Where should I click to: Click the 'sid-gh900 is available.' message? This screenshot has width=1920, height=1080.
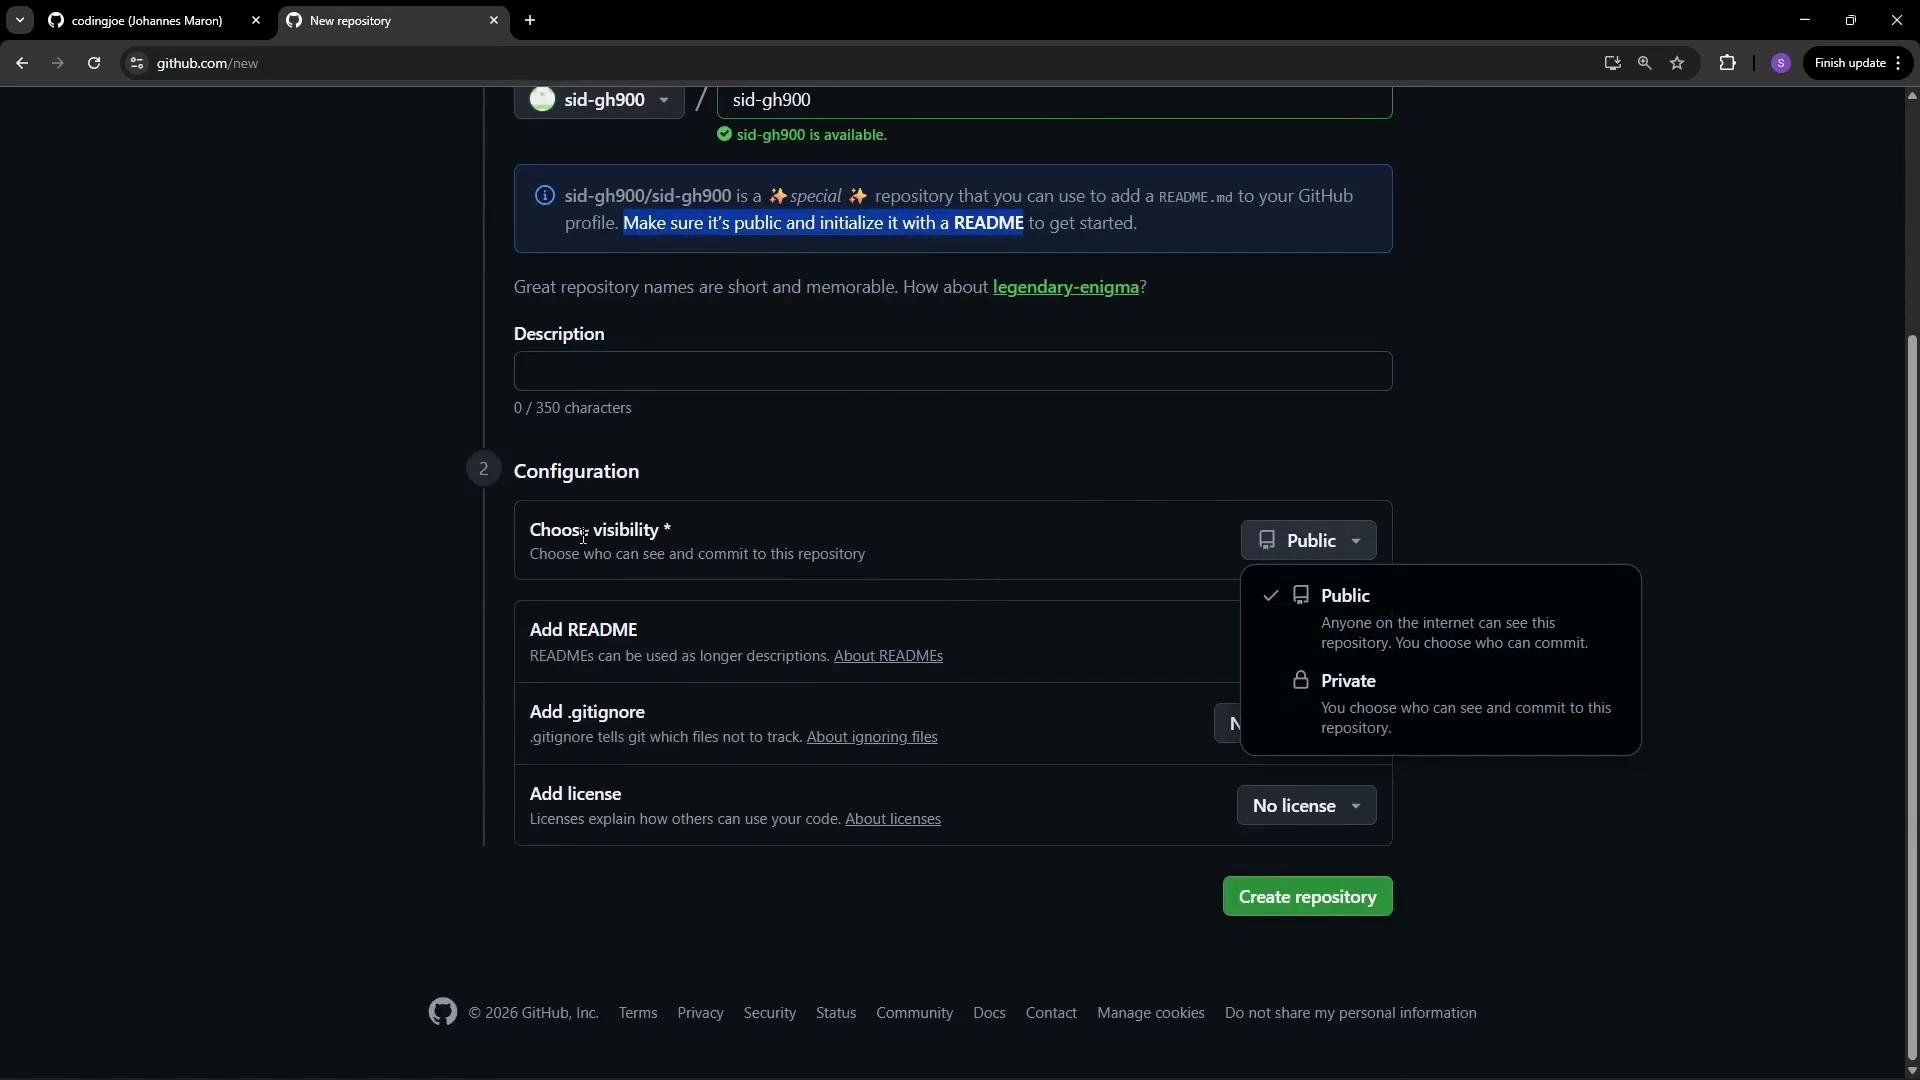811,135
